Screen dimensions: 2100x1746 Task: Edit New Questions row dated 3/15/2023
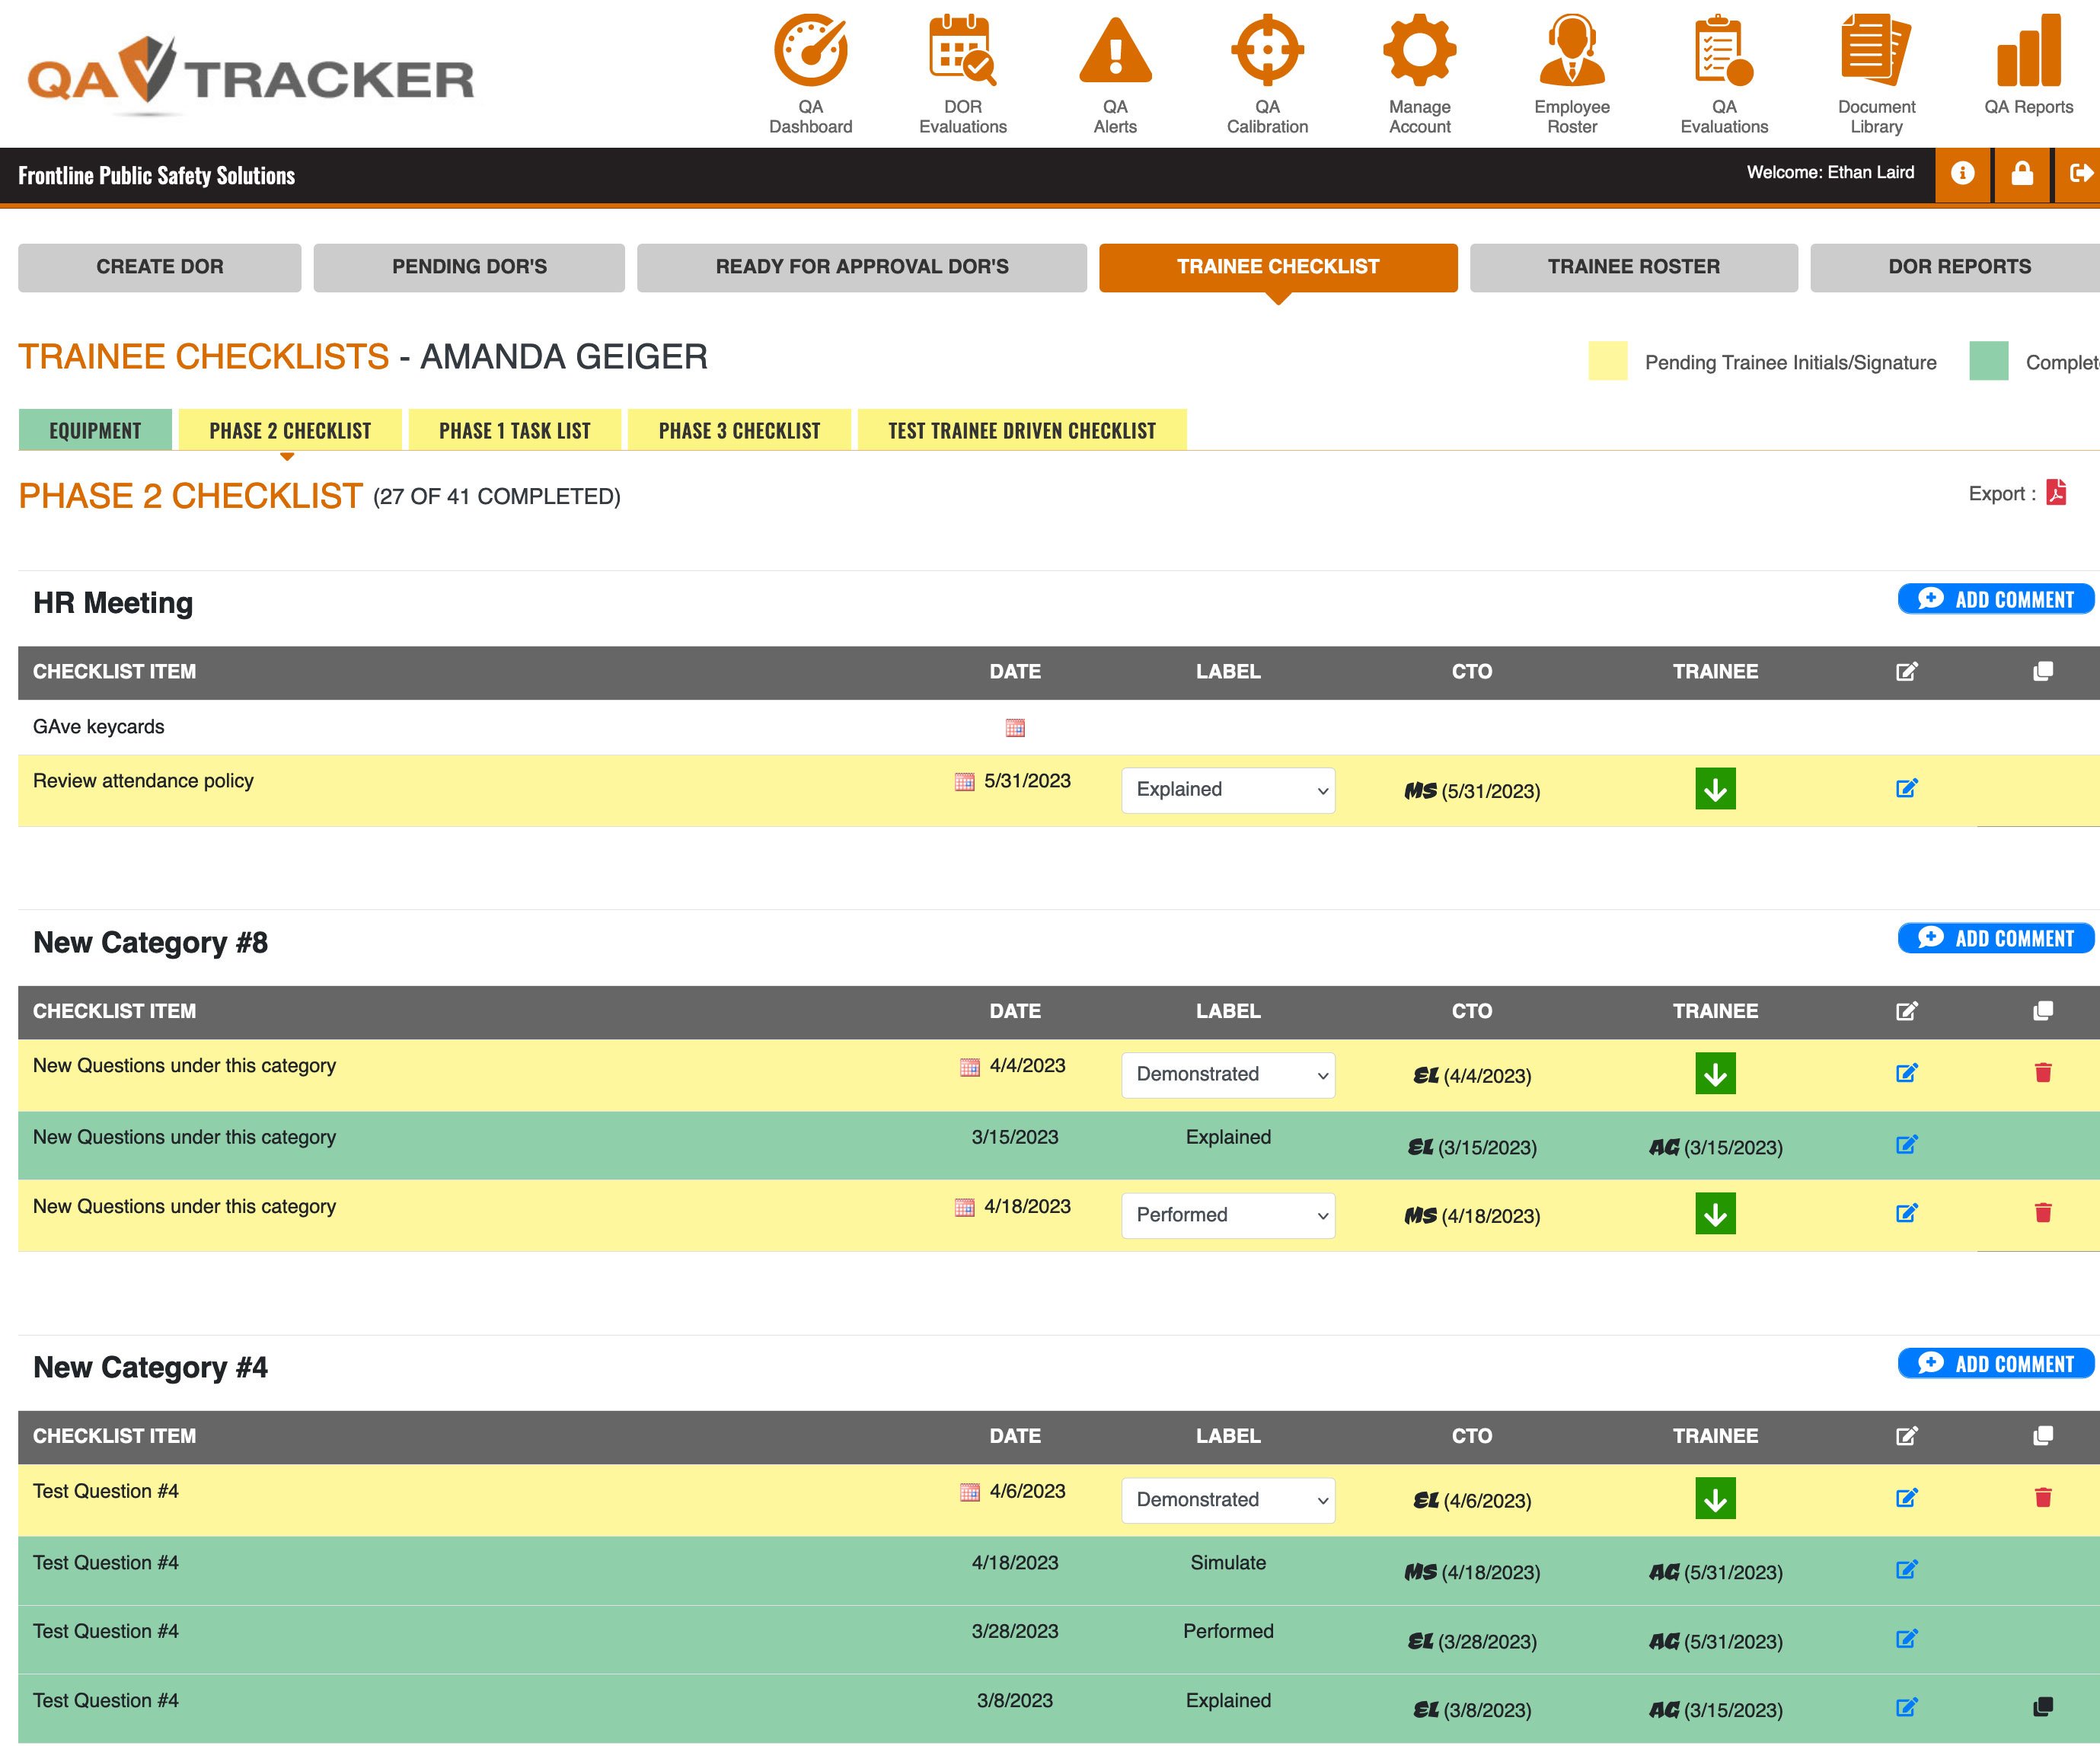(x=1906, y=1144)
